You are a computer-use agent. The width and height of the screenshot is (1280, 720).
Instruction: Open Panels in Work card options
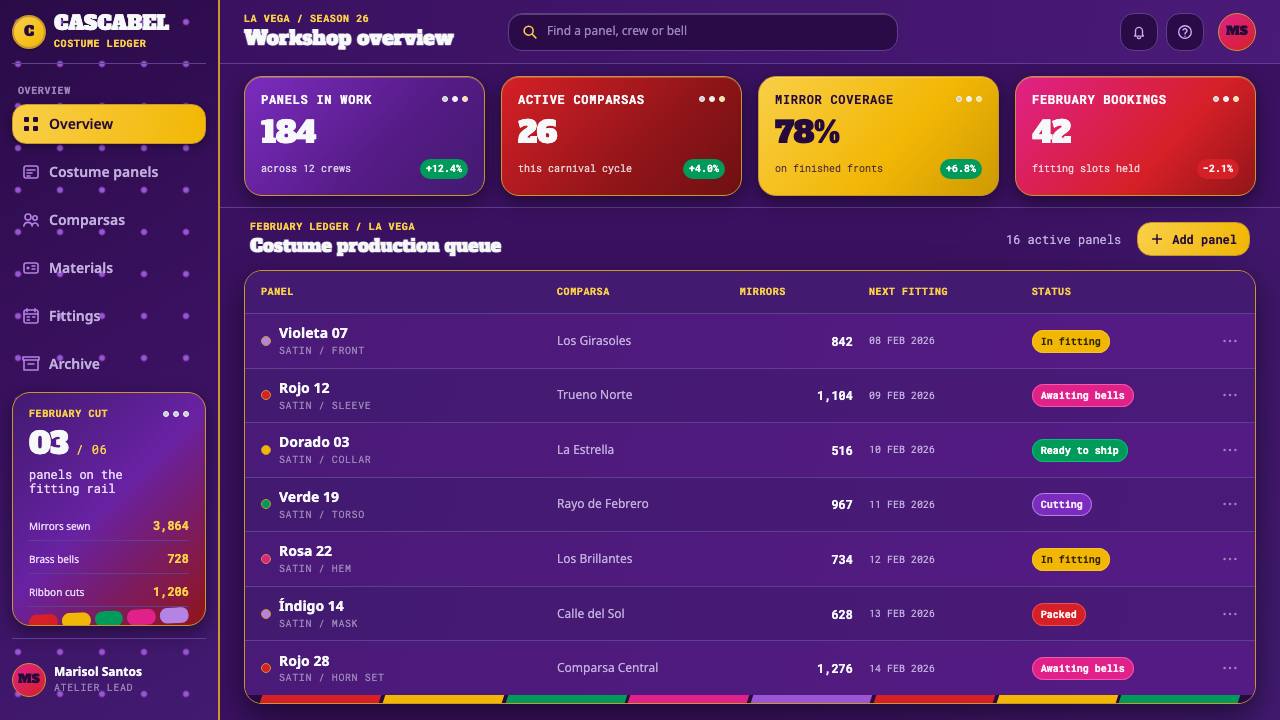point(455,99)
